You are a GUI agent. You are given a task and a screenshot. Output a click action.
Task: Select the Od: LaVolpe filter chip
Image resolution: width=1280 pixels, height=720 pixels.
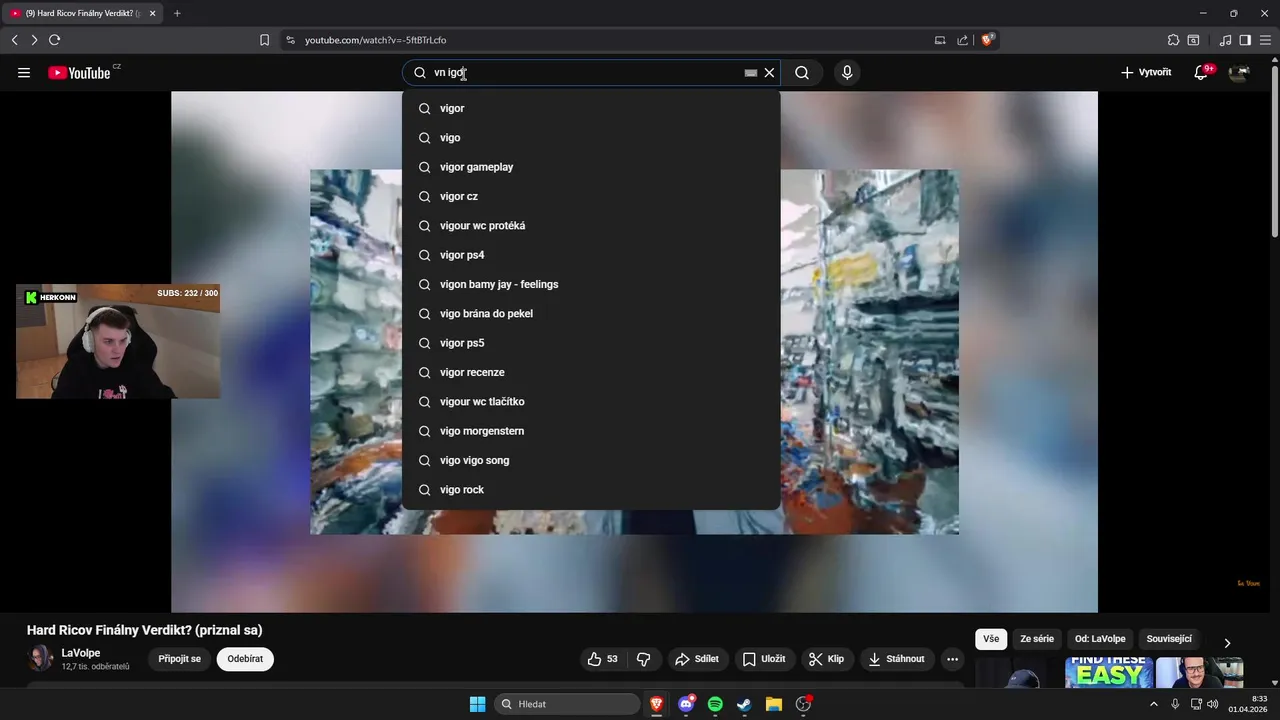click(1100, 639)
